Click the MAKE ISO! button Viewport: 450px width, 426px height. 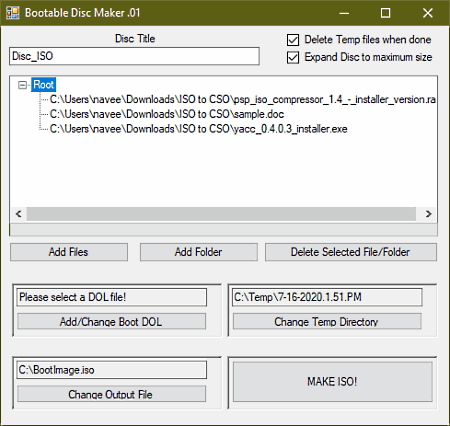(x=332, y=381)
